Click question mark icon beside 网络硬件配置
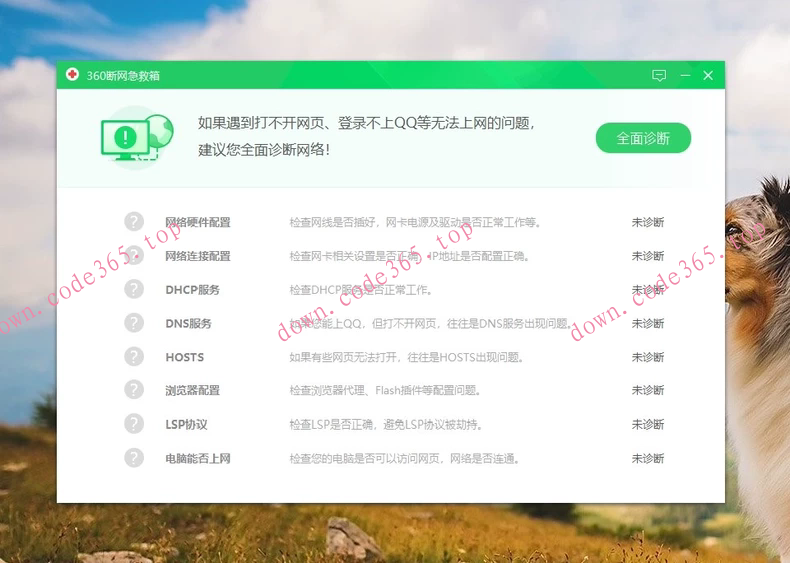Image resolution: width=790 pixels, height=563 pixels. [x=134, y=221]
